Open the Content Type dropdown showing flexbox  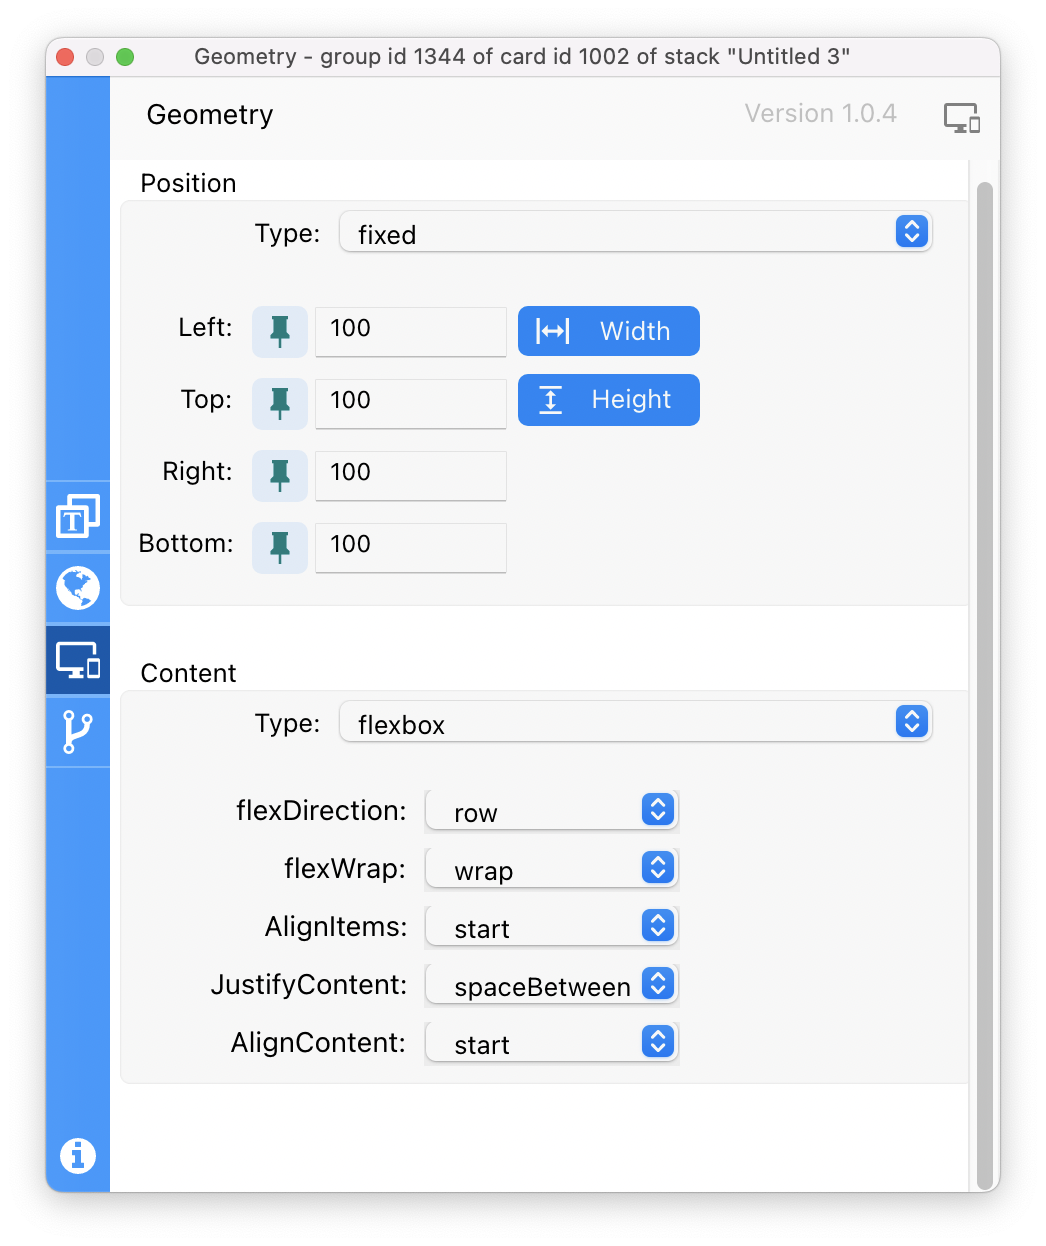(636, 722)
